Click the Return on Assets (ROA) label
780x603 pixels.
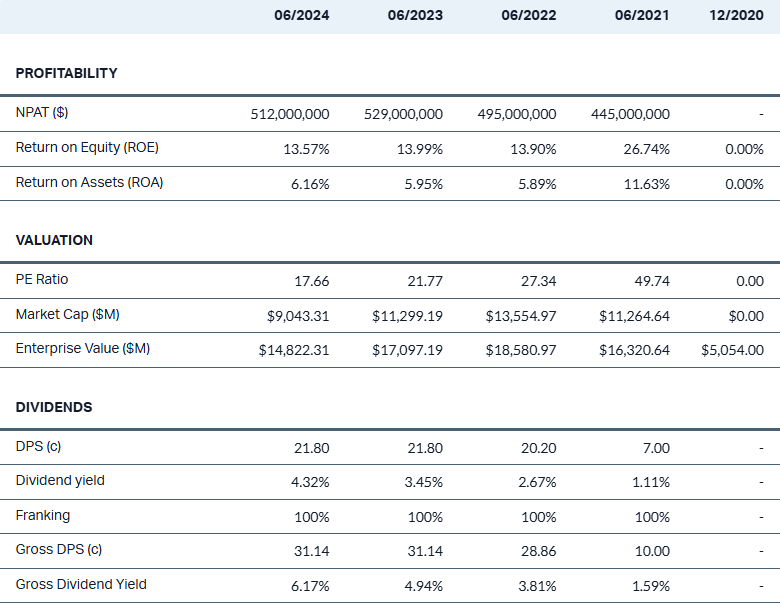click(89, 182)
